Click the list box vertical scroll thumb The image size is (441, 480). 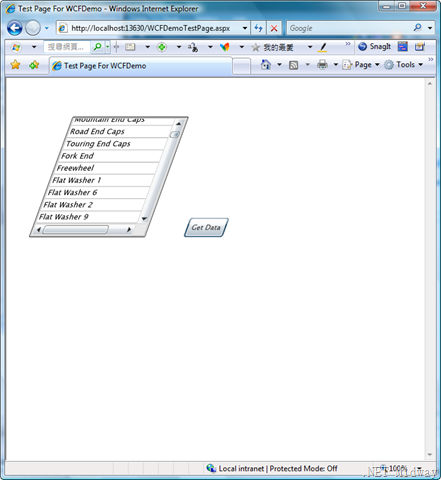175,134
